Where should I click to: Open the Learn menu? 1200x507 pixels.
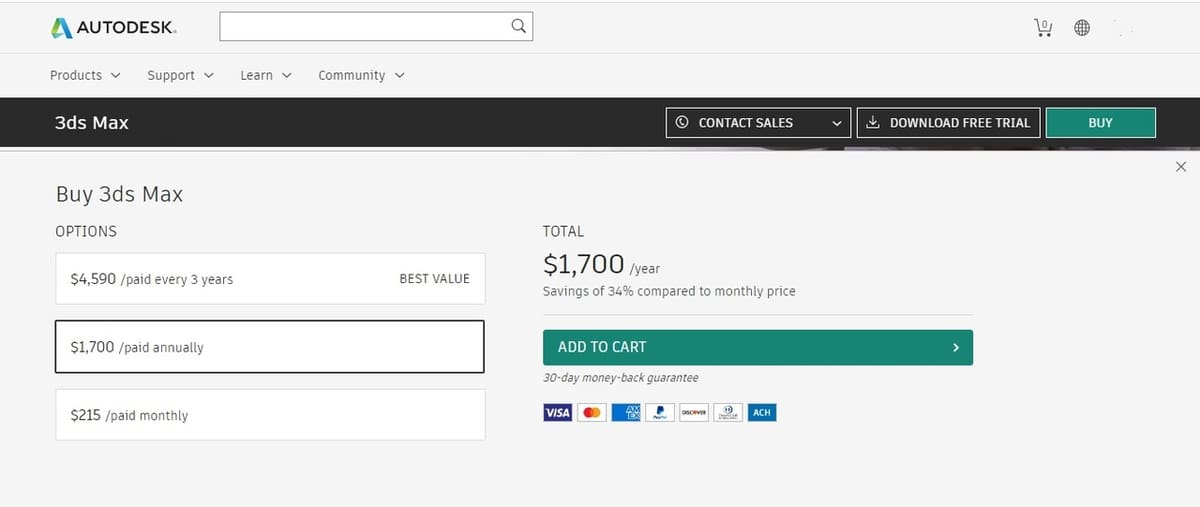point(266,75)
